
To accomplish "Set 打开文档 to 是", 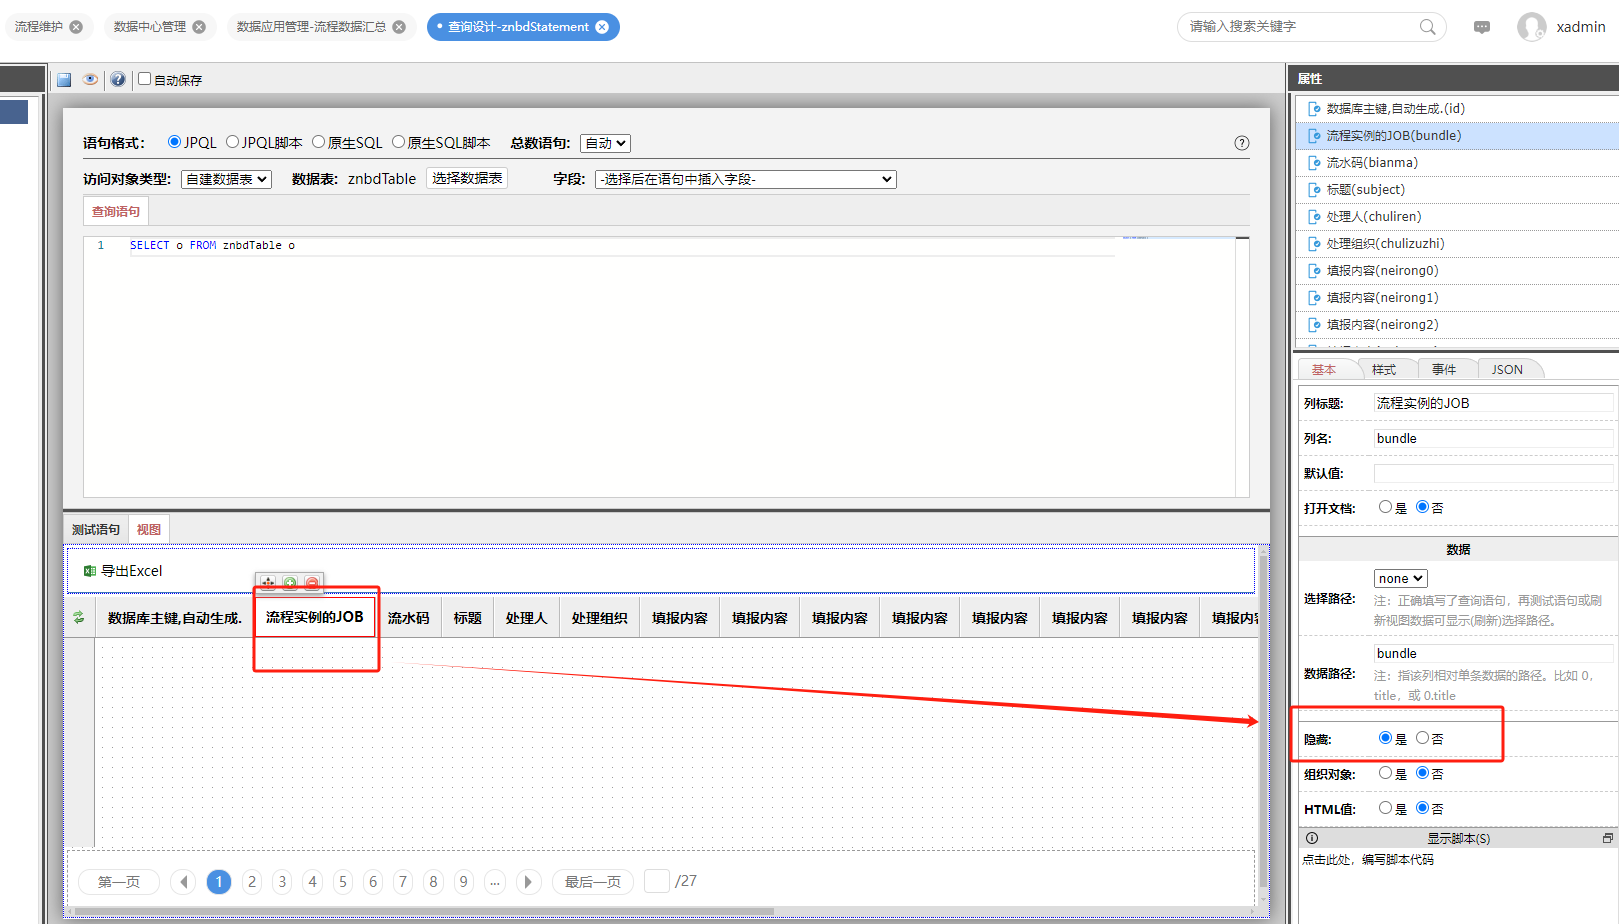I will pyautogui.click(x=1385, y=507).
